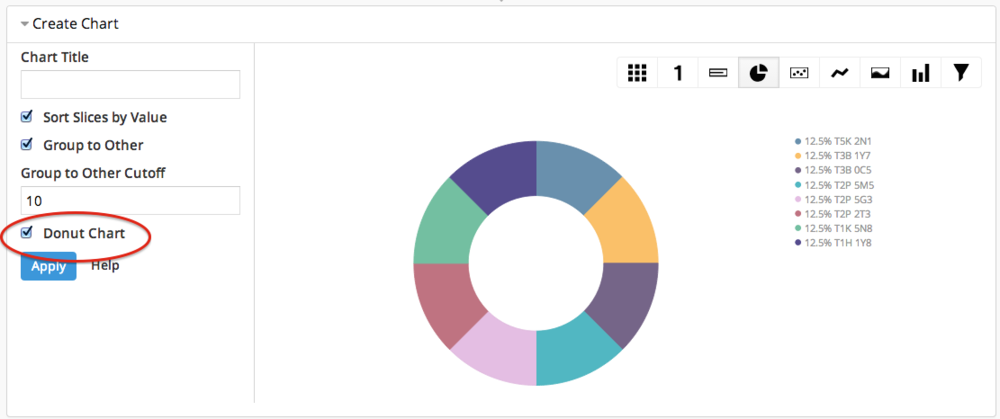
Task: Click the light pink donut slice
Action: [x=500, y=352]
